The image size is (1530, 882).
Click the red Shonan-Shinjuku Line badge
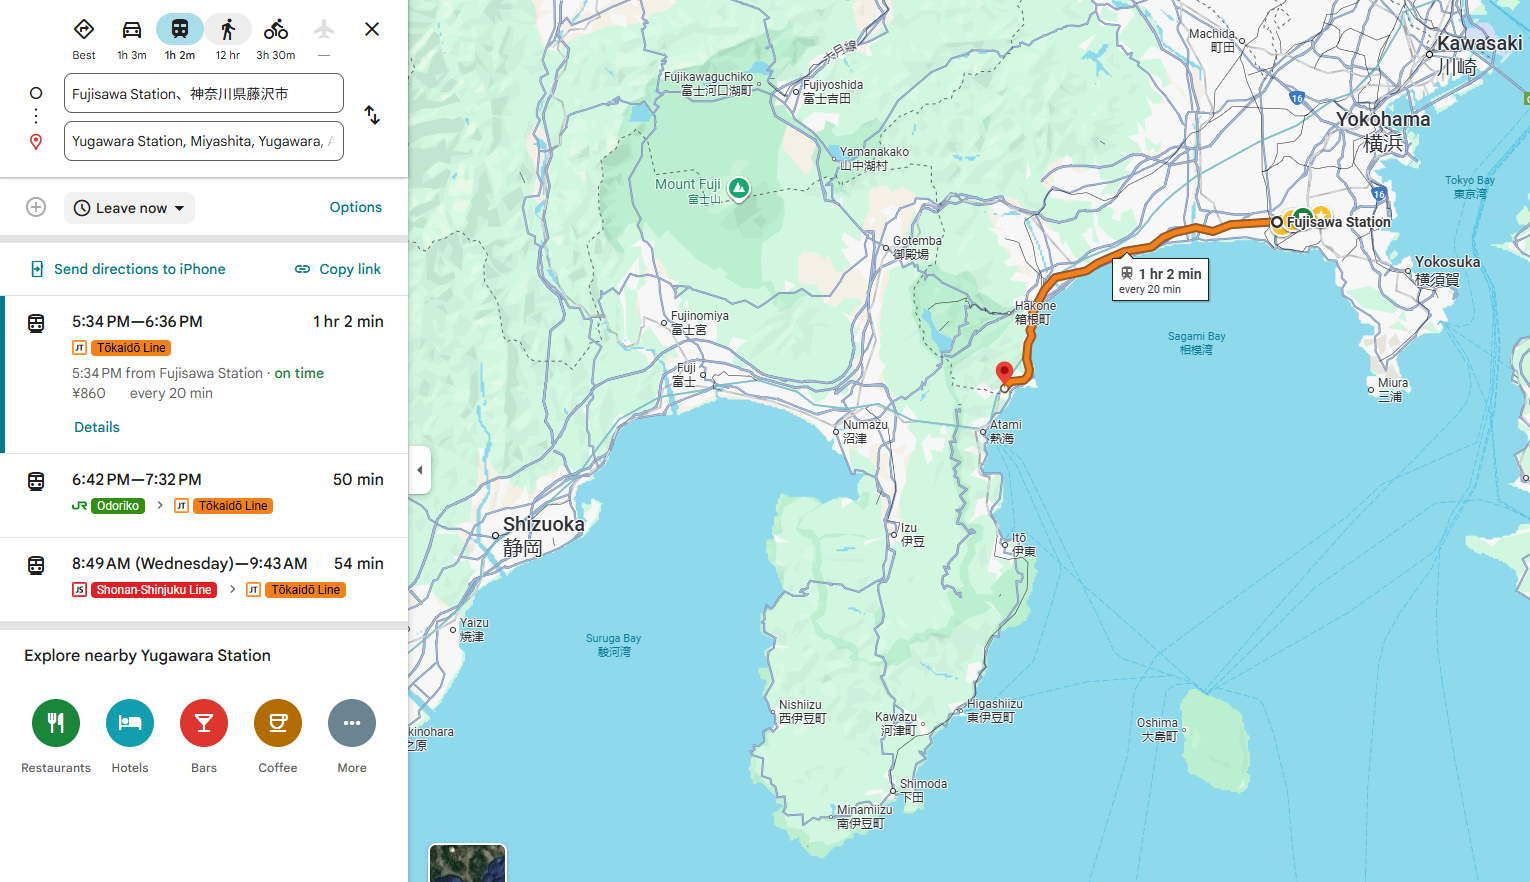point(154,590)
